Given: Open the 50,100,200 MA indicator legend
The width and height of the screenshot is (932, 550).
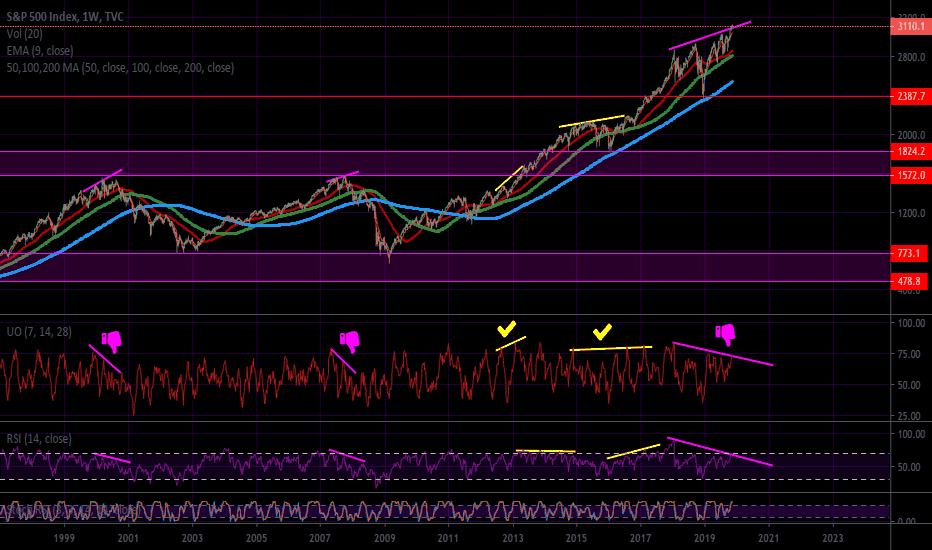Looking at the screenshot, I should coord(120,68).
